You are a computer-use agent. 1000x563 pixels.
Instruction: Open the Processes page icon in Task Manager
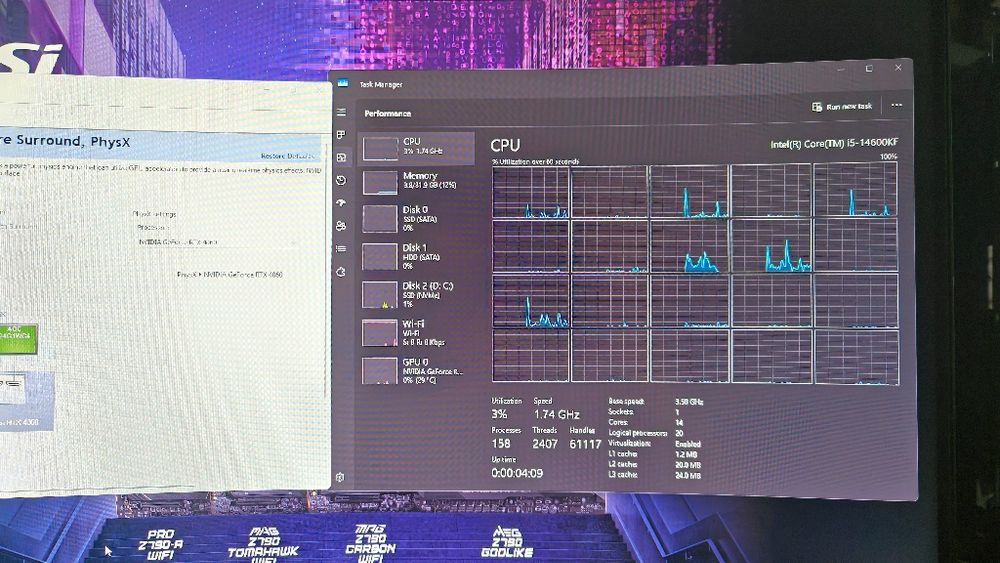pos(341,135)
